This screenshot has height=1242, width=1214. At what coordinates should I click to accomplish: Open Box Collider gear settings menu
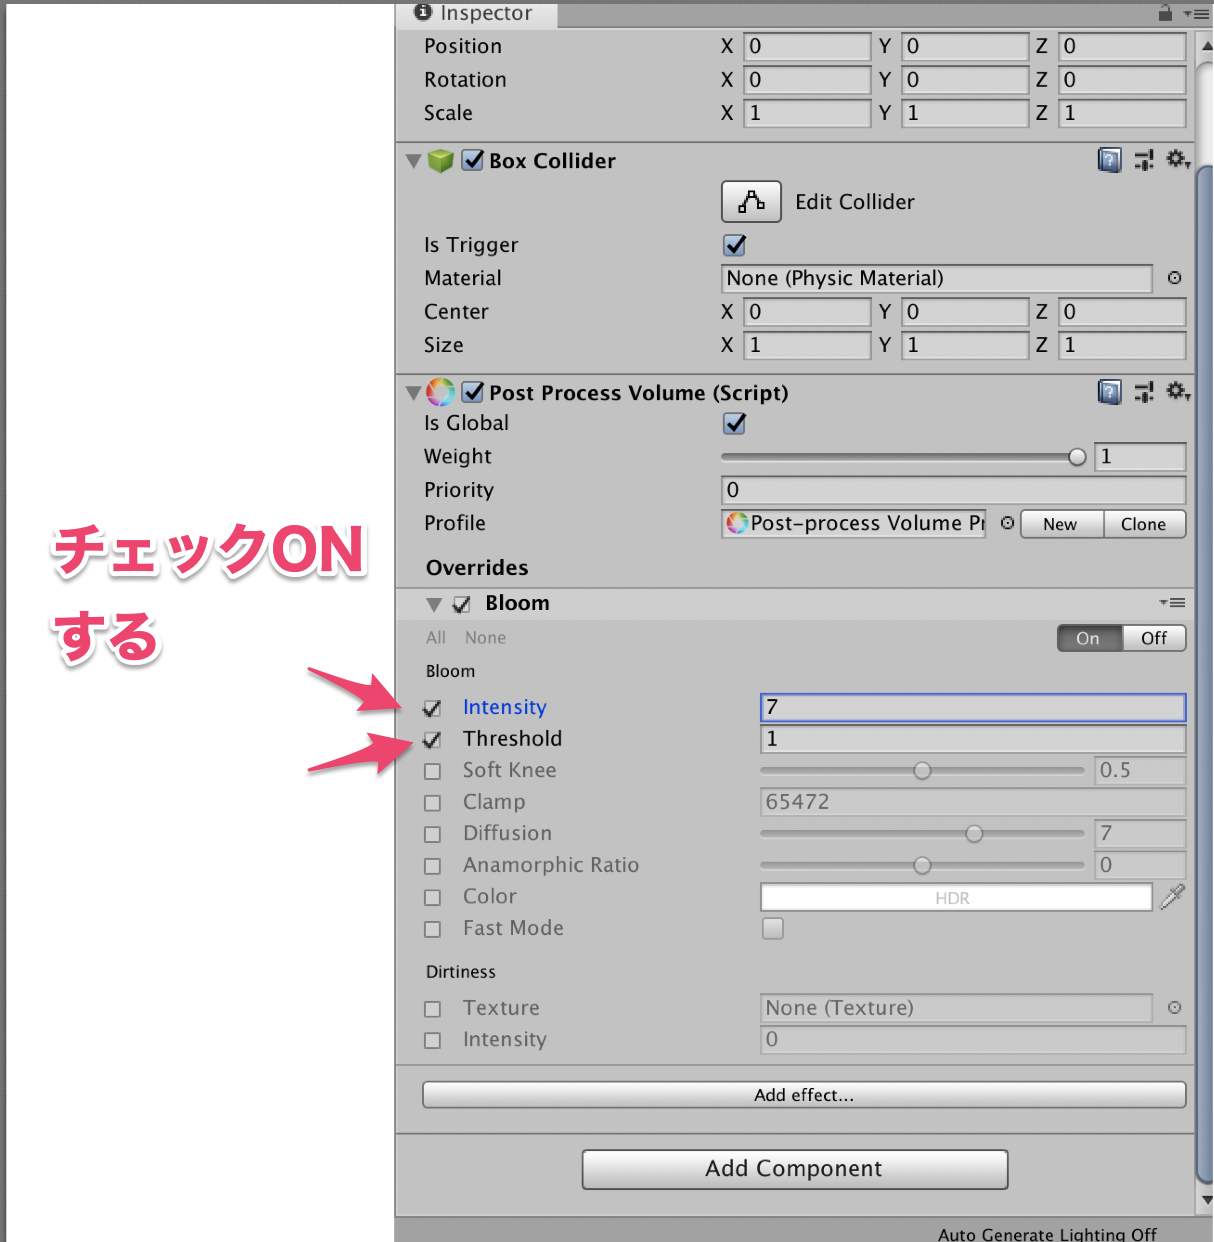(x=1178, y=159)
